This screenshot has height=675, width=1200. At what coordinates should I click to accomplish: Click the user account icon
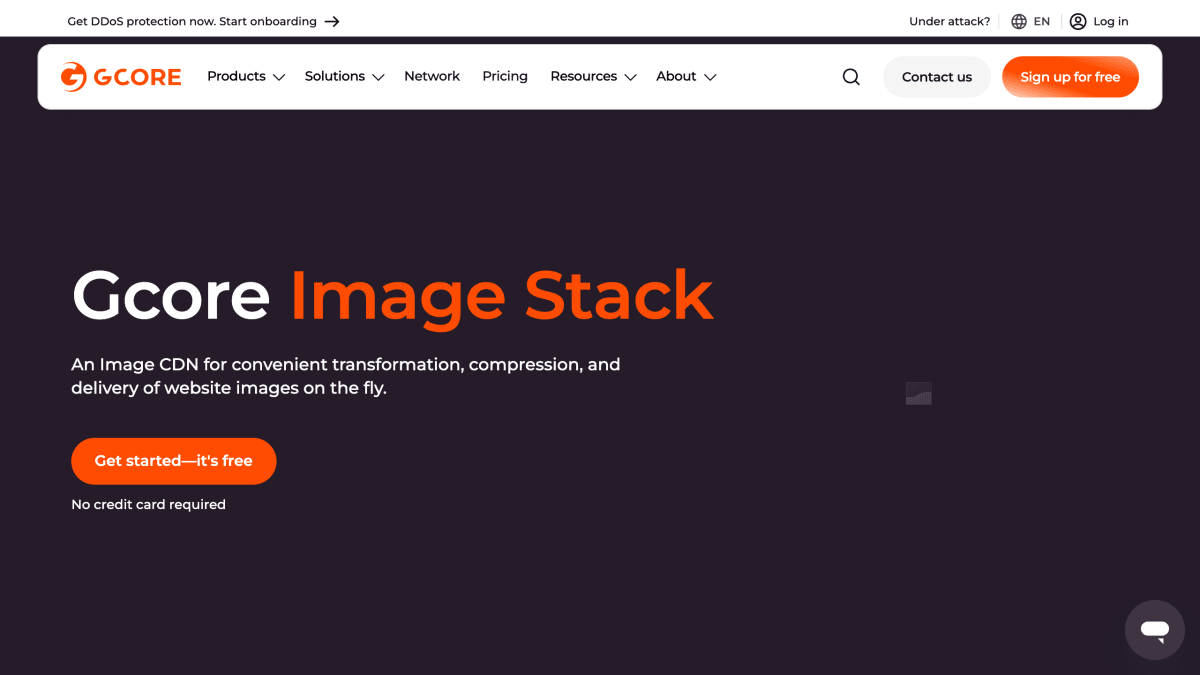point(1078,21)
